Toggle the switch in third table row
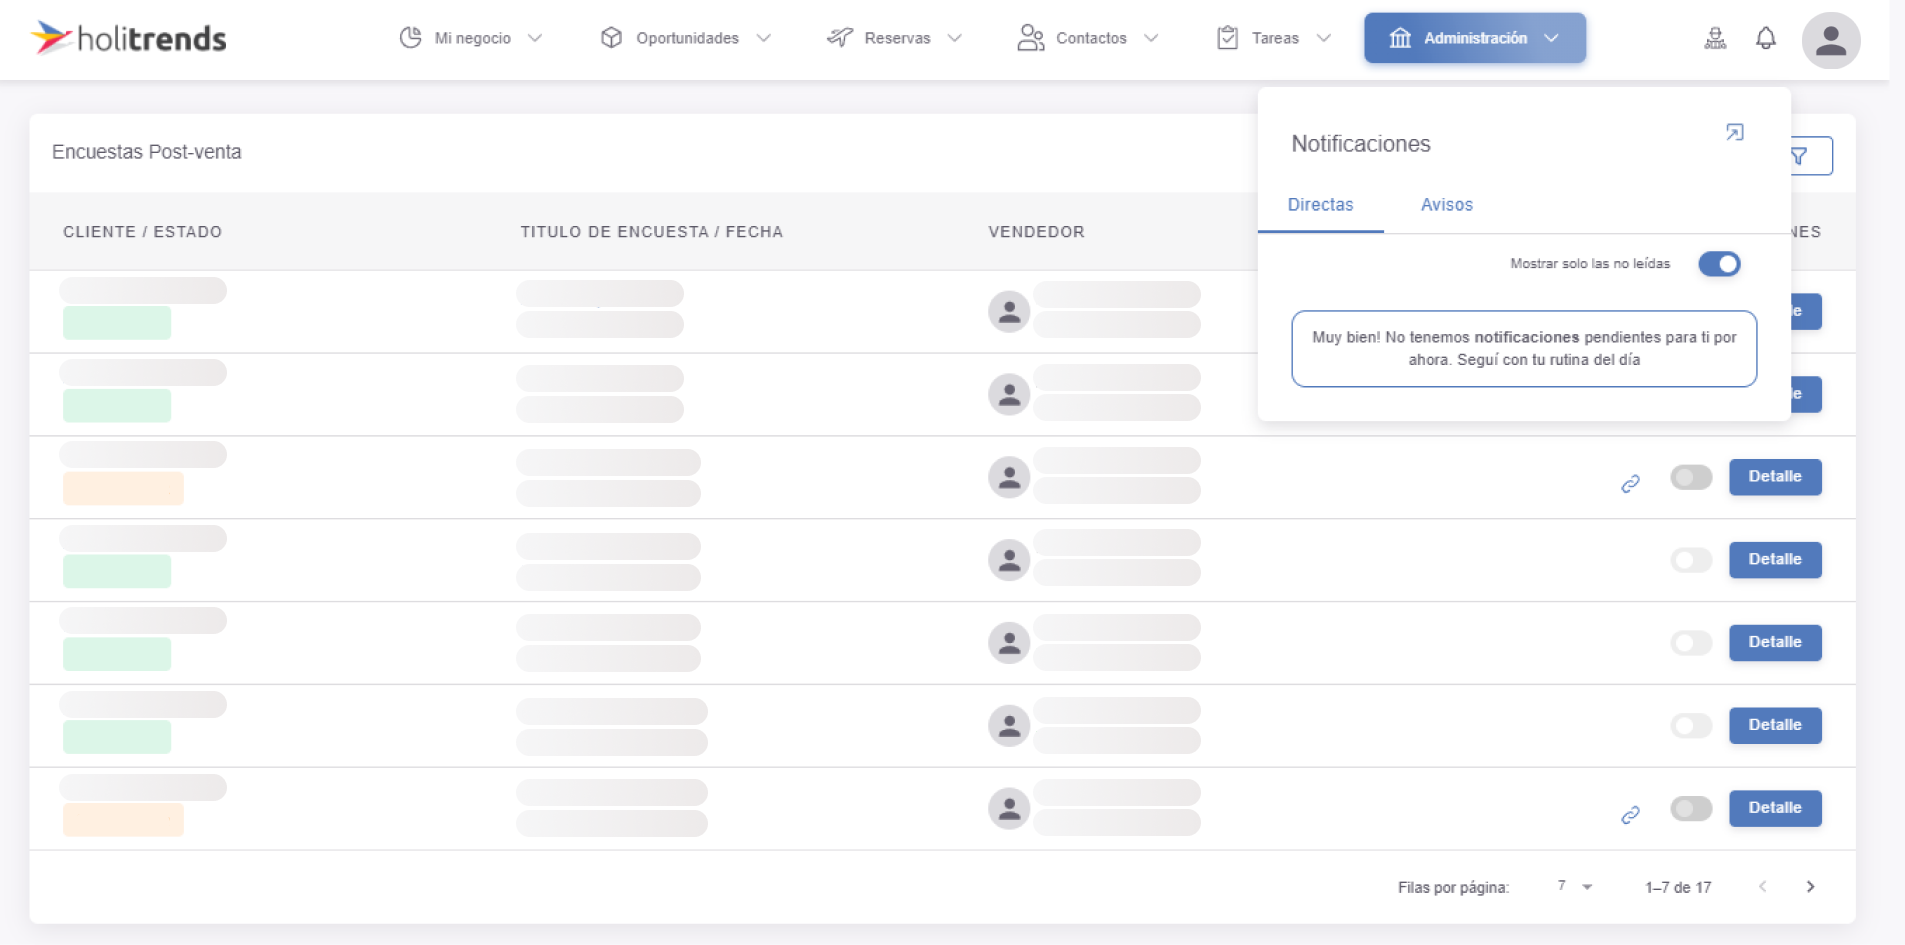Image resolution: width=1905 pixels, height=945 pixels. (1691, 477)
